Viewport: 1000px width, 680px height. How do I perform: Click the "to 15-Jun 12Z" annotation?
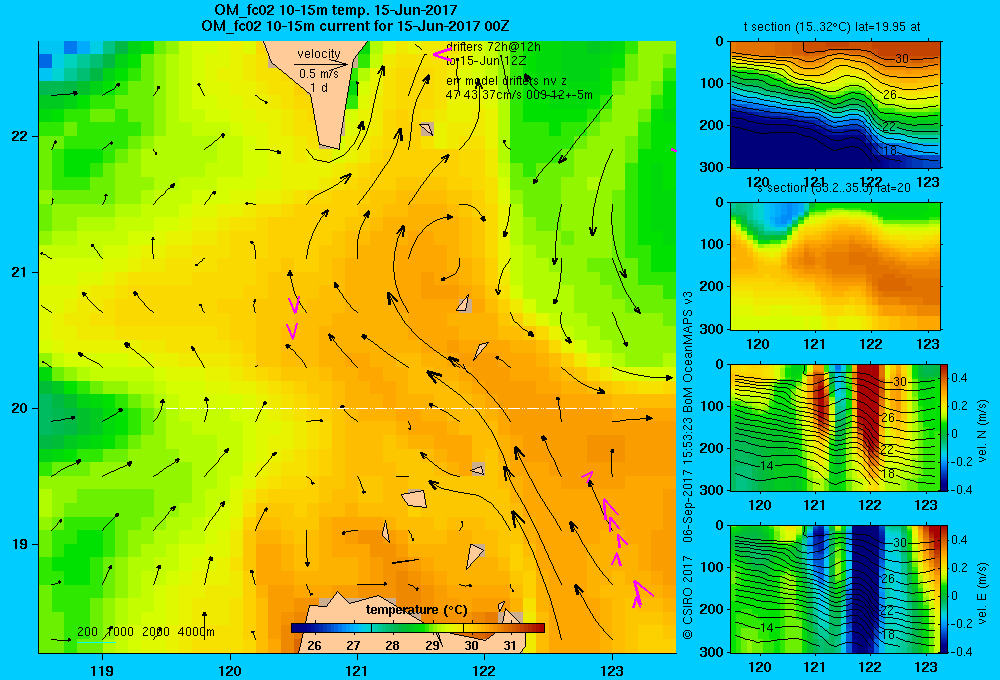pos(486,61)
